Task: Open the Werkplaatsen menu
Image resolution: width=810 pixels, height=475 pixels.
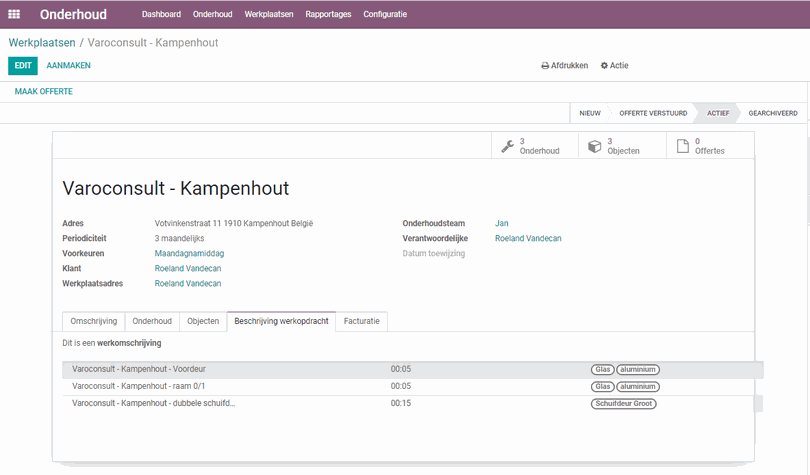Action: tap(269, 14)
